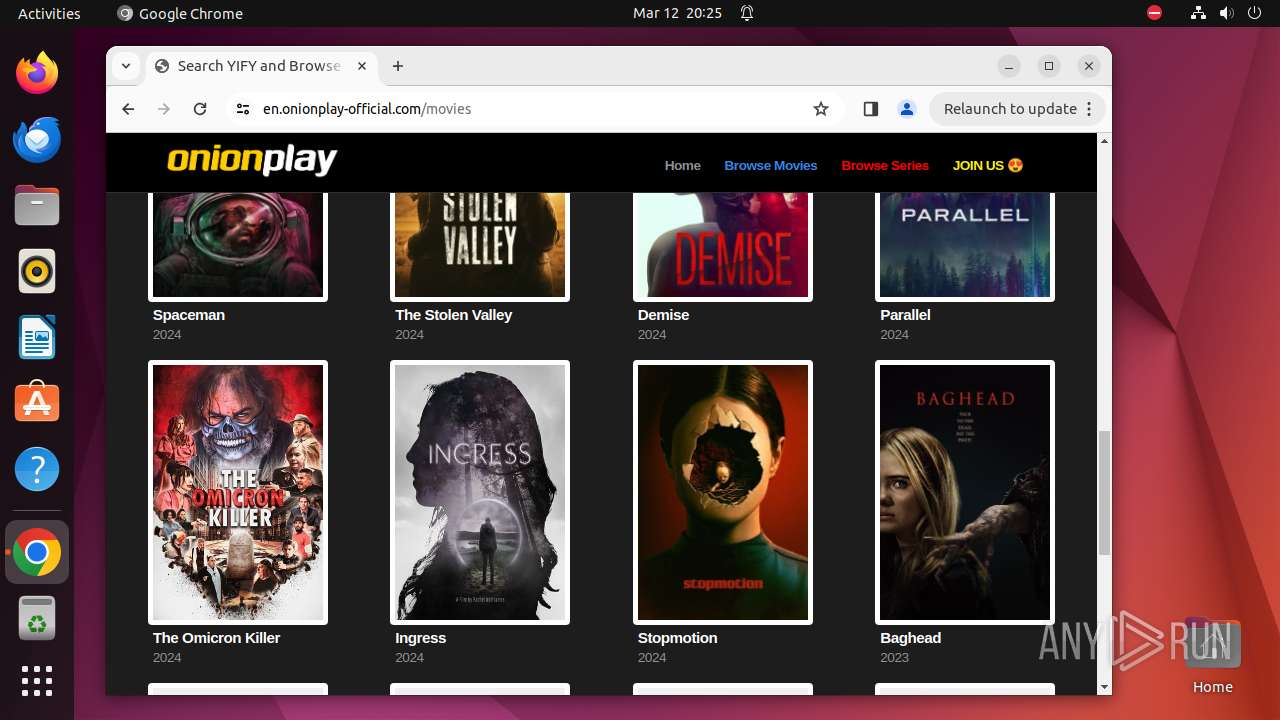Image resolution: width=1280 pixels, height=720 pixels.
Task: Open the Files manager in dock
Action: [37, 205]
